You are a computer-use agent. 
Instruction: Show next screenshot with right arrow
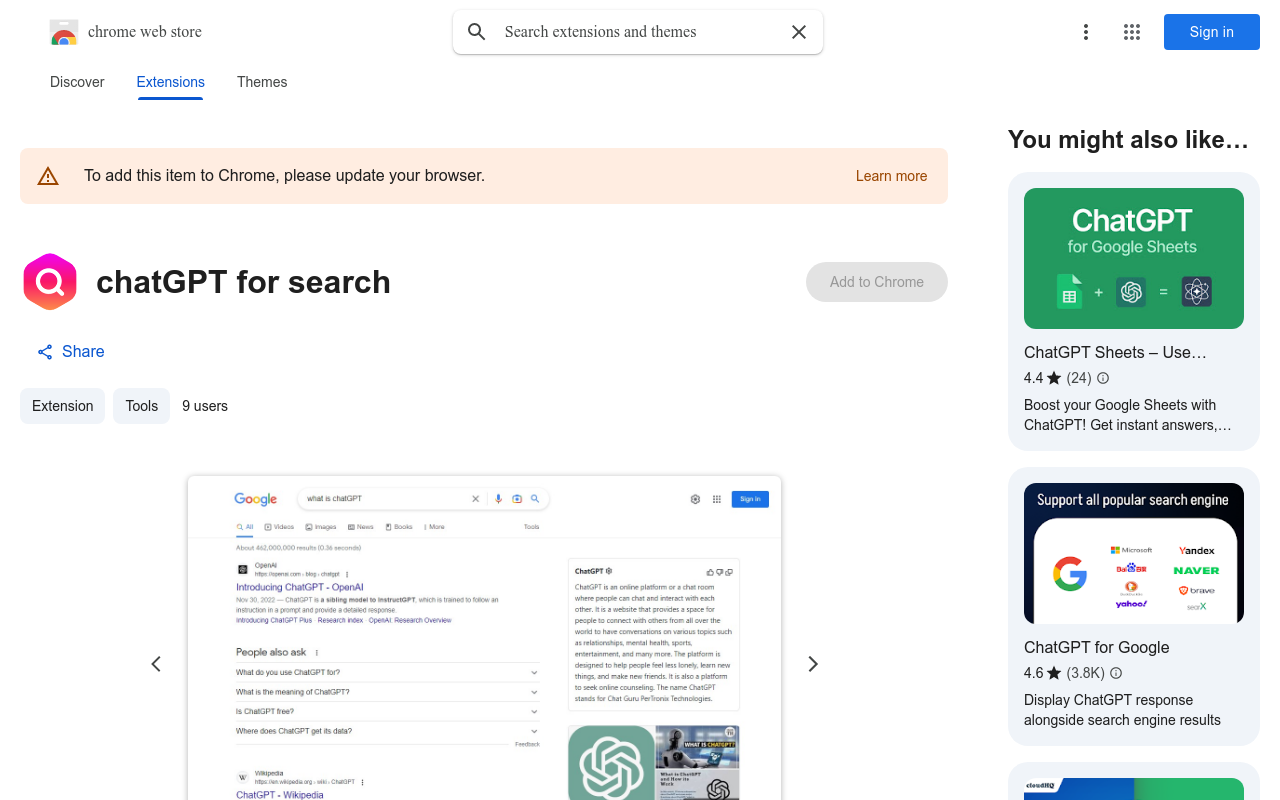tap(813, 664)
